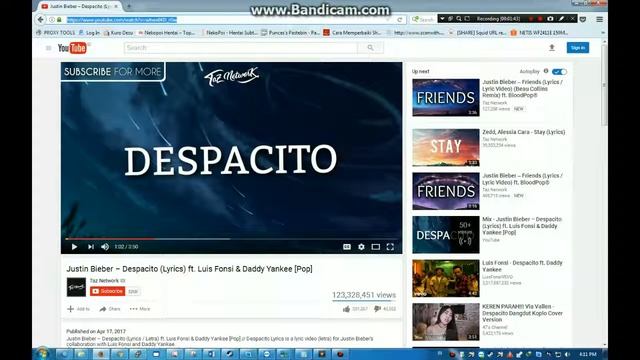Open the Steam taskbar icon

coord(230,354)
